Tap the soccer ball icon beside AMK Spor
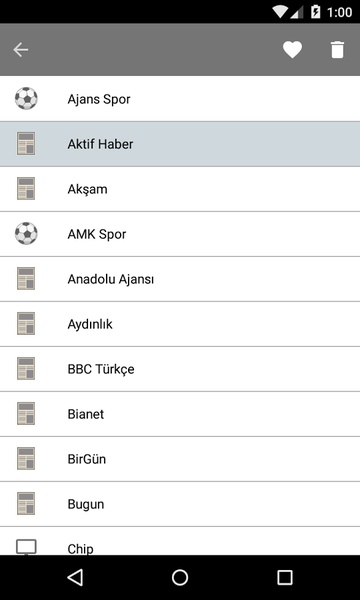This screenshot has width=360, height=600. tap(26, 233)
